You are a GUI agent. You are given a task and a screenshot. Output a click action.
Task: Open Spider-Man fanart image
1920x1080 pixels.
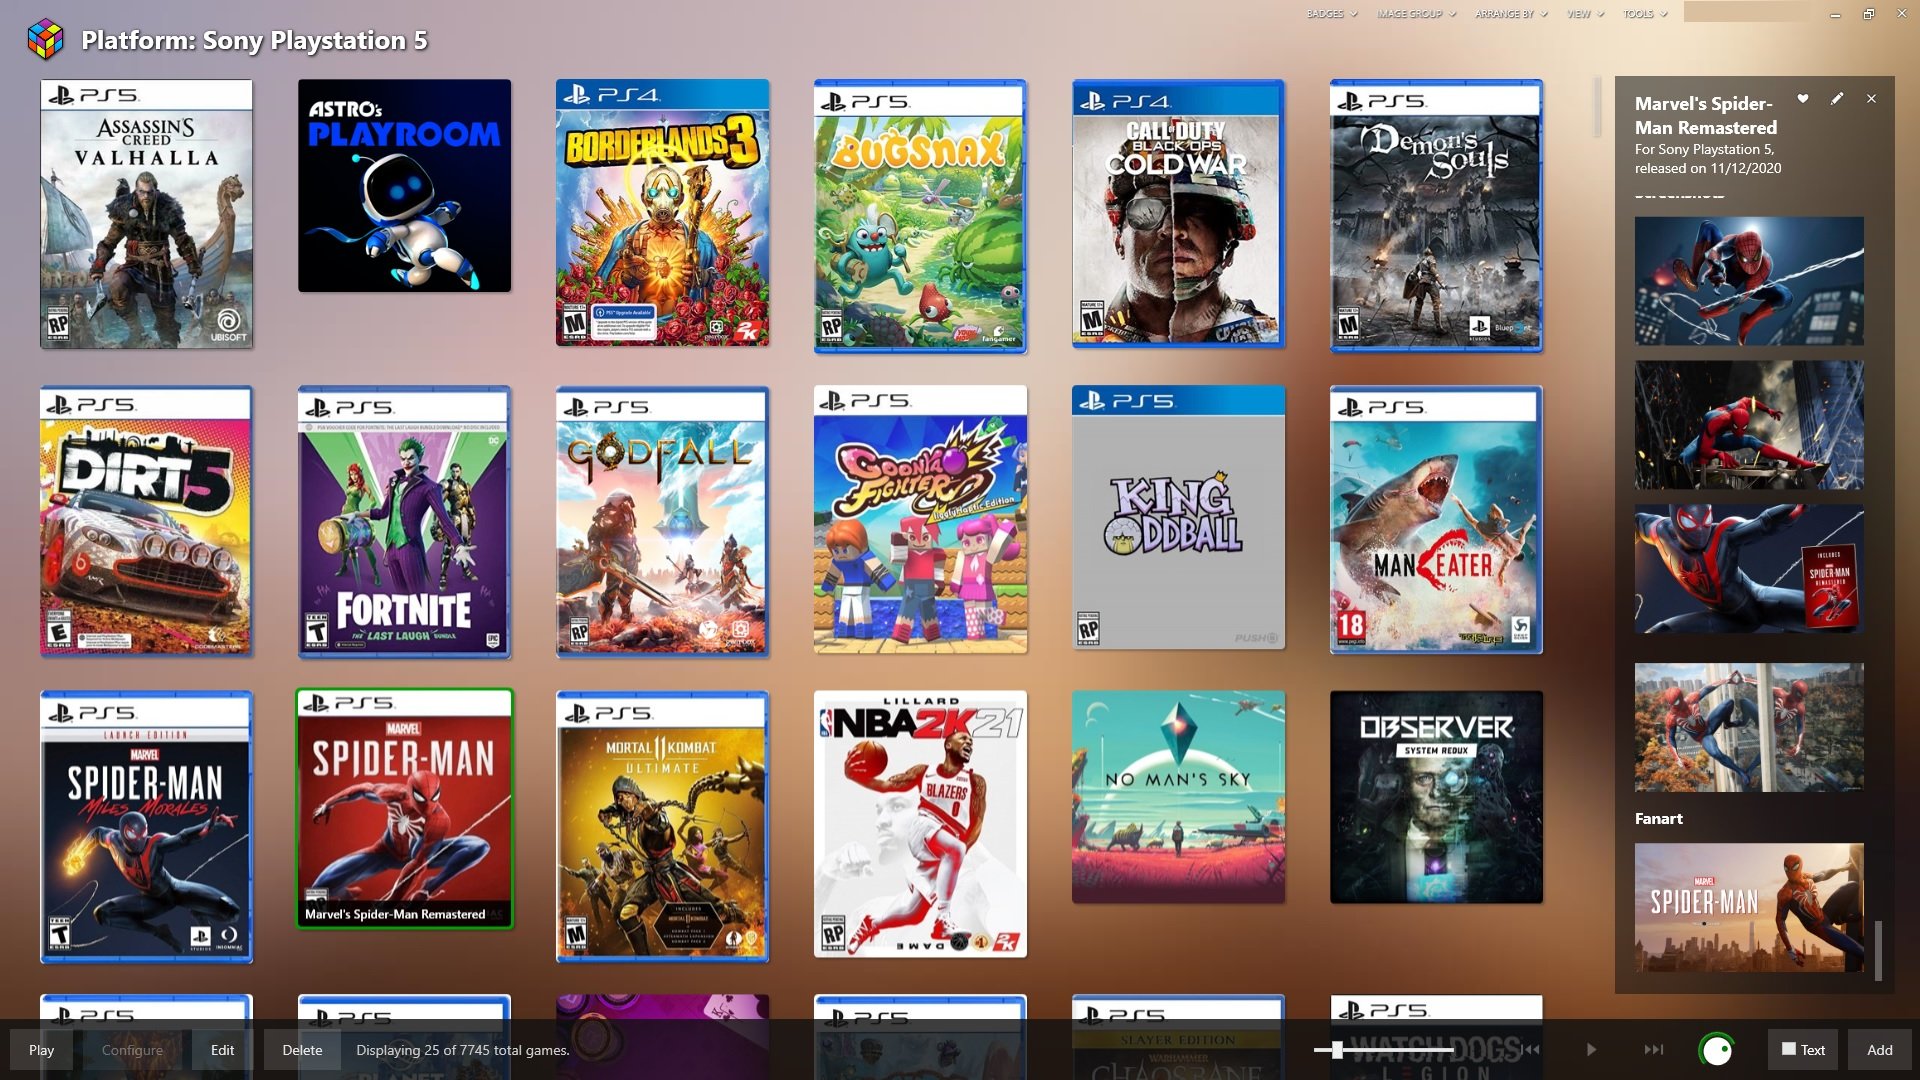(x=1749, y=907)
